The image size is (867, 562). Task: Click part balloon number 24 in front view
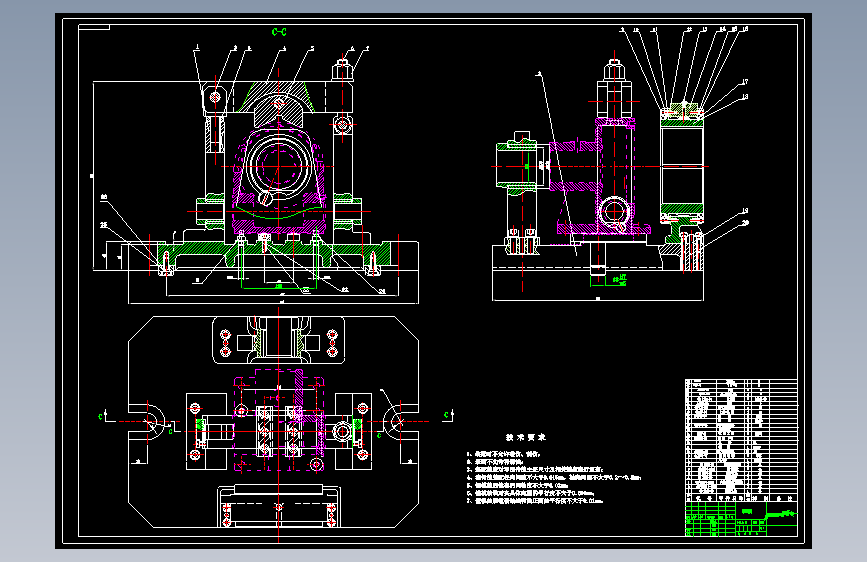382,292
